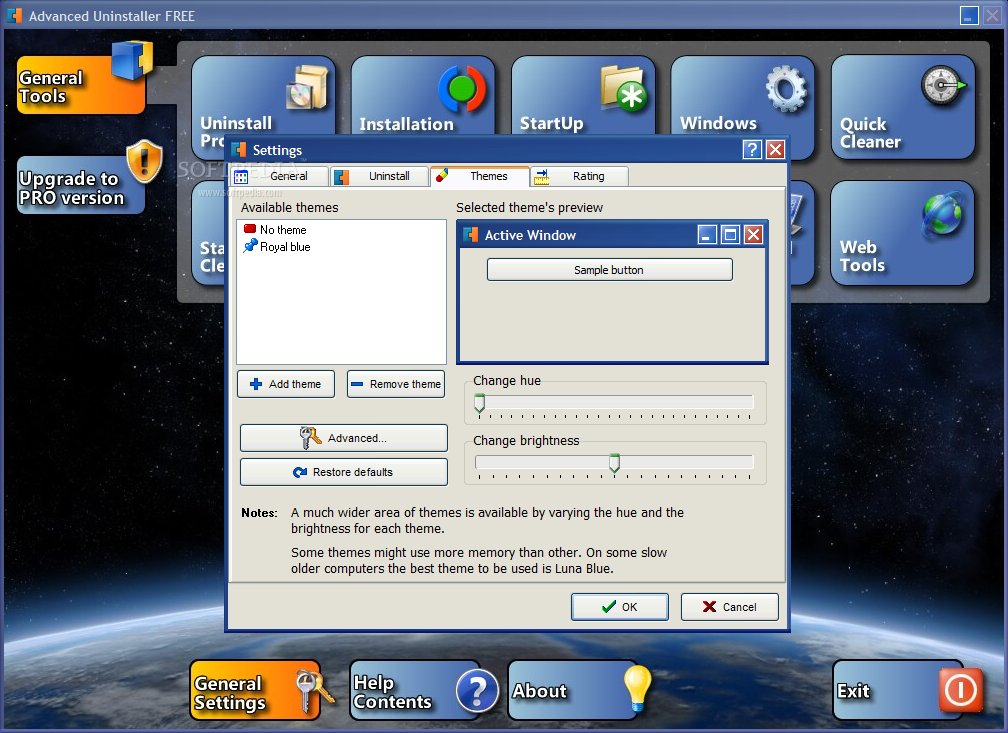Open the Advanced... options button
Image resolution: width=1008 pixels, height=733 pixels.
point(344,438)
